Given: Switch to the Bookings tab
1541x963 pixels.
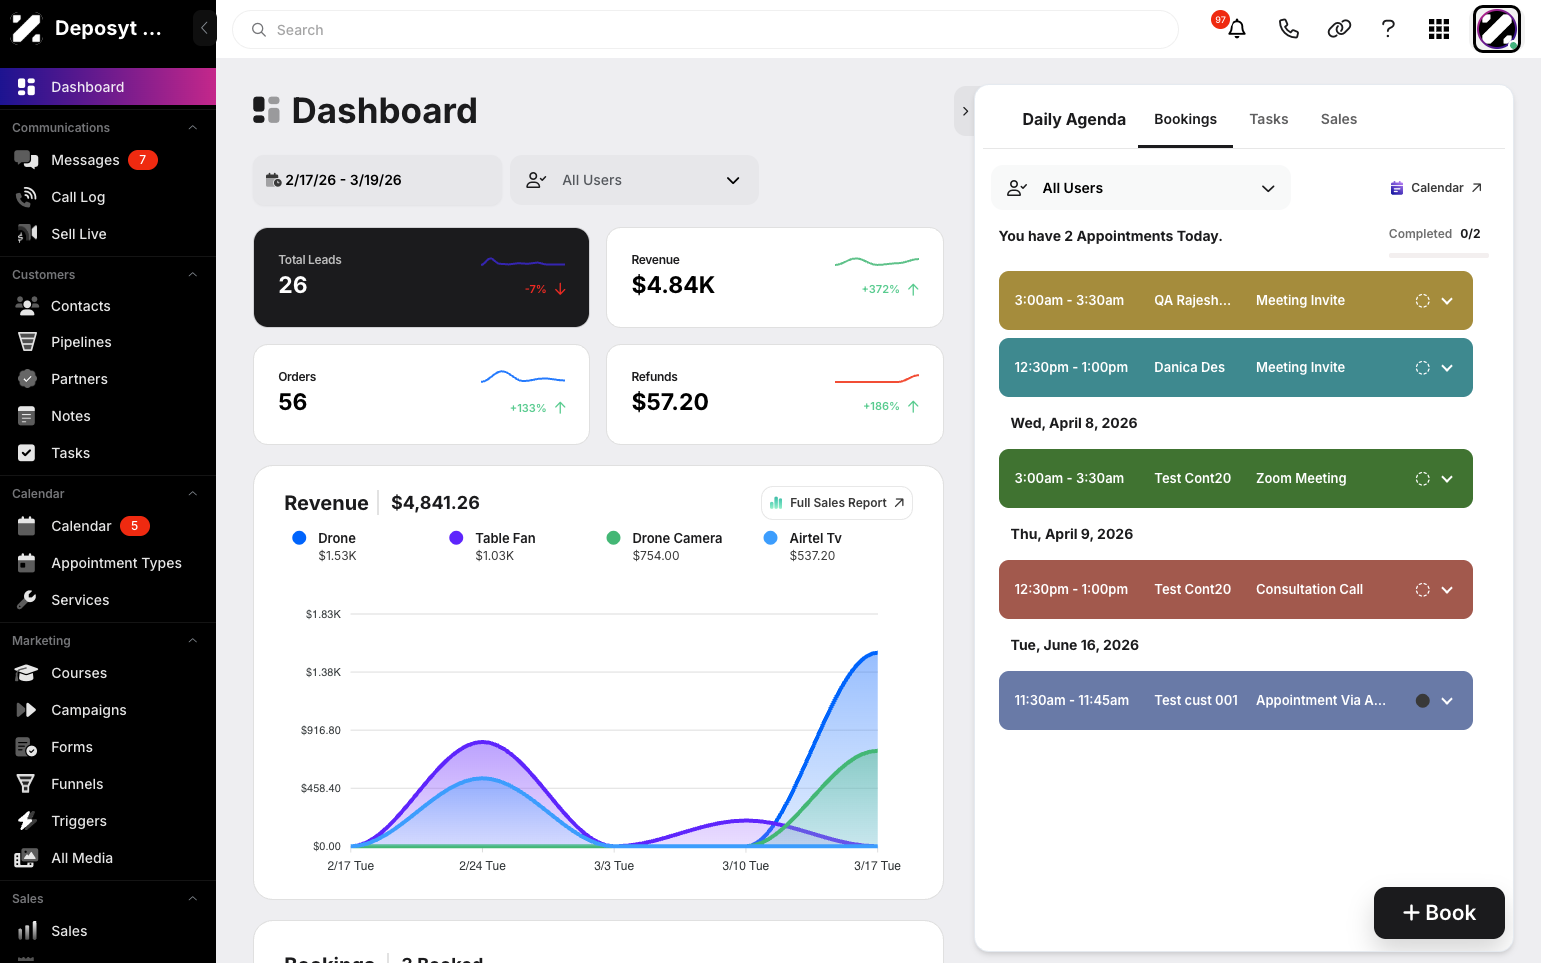Looking at the screenshot, I should pos(1185,119).
